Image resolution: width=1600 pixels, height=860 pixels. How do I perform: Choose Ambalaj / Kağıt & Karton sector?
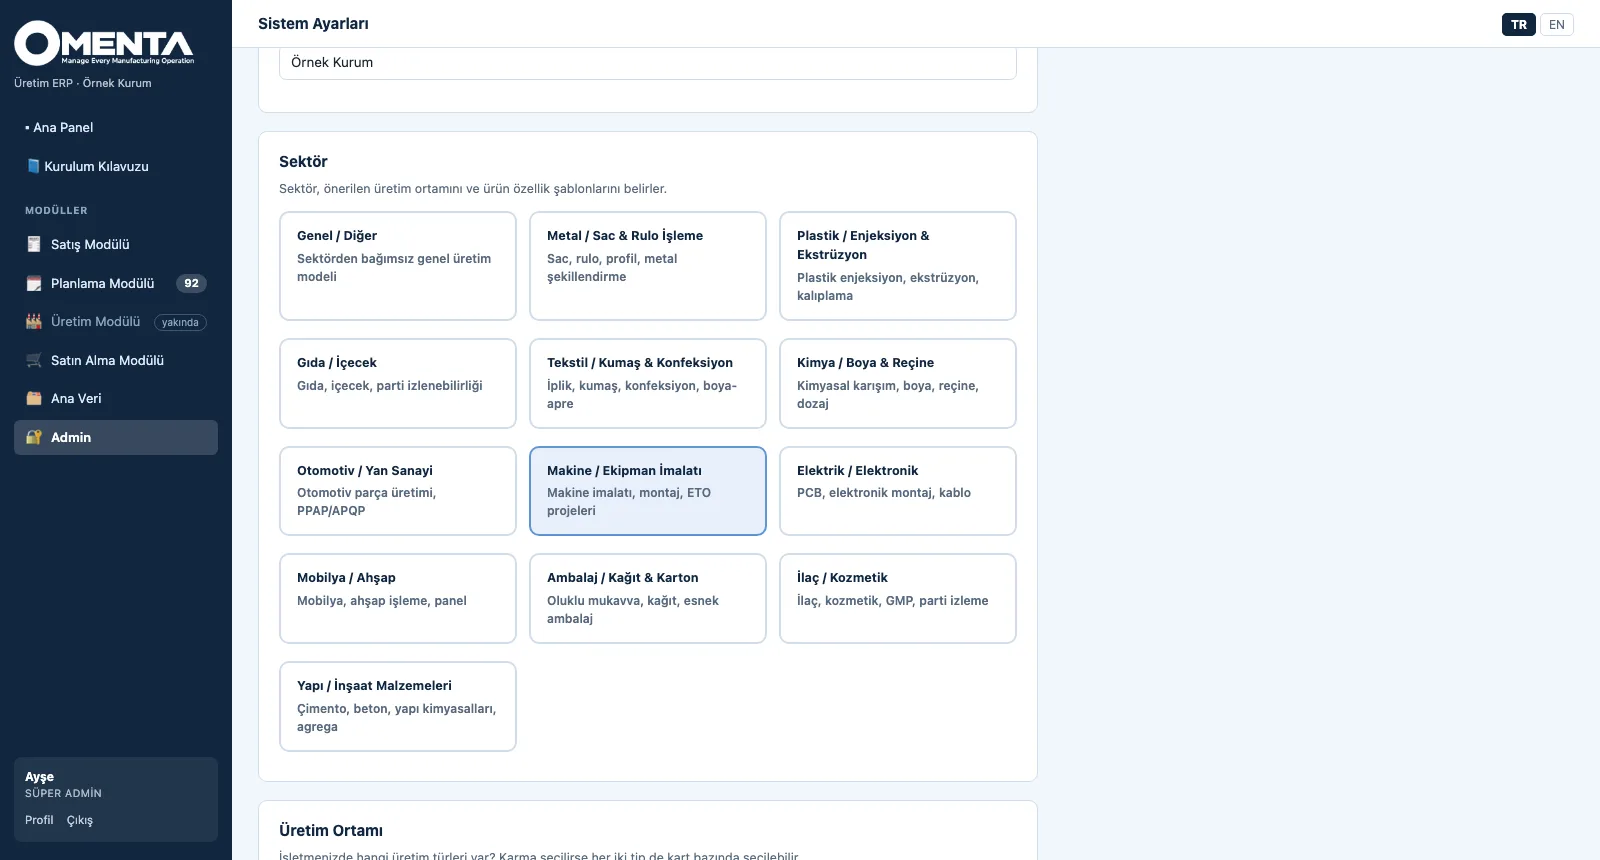648,598
